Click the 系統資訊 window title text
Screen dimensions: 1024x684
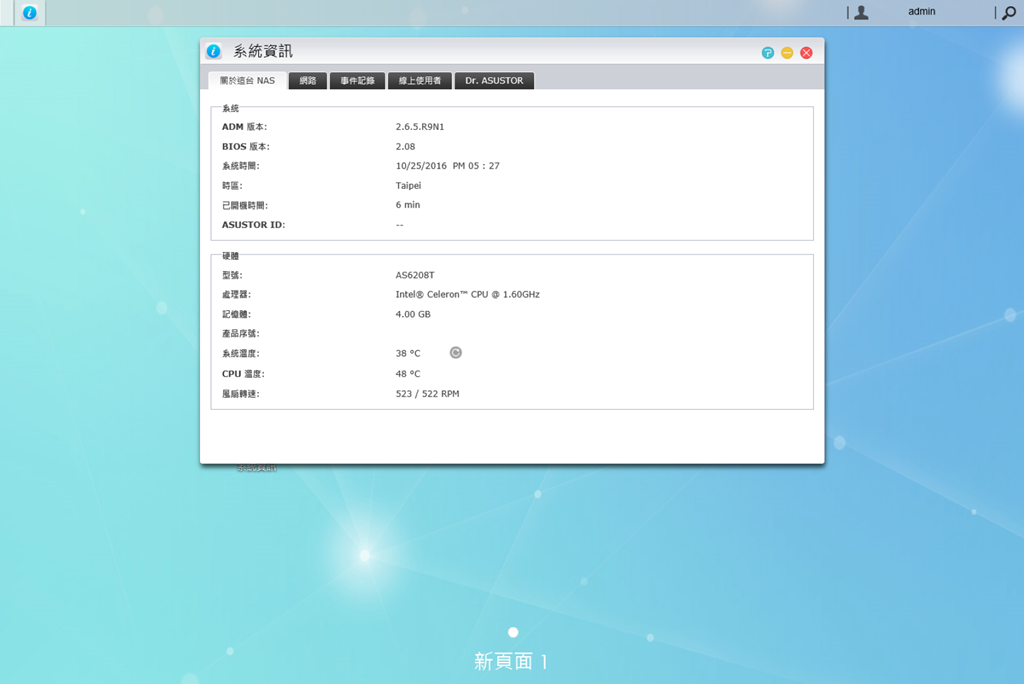pos(263,51)
